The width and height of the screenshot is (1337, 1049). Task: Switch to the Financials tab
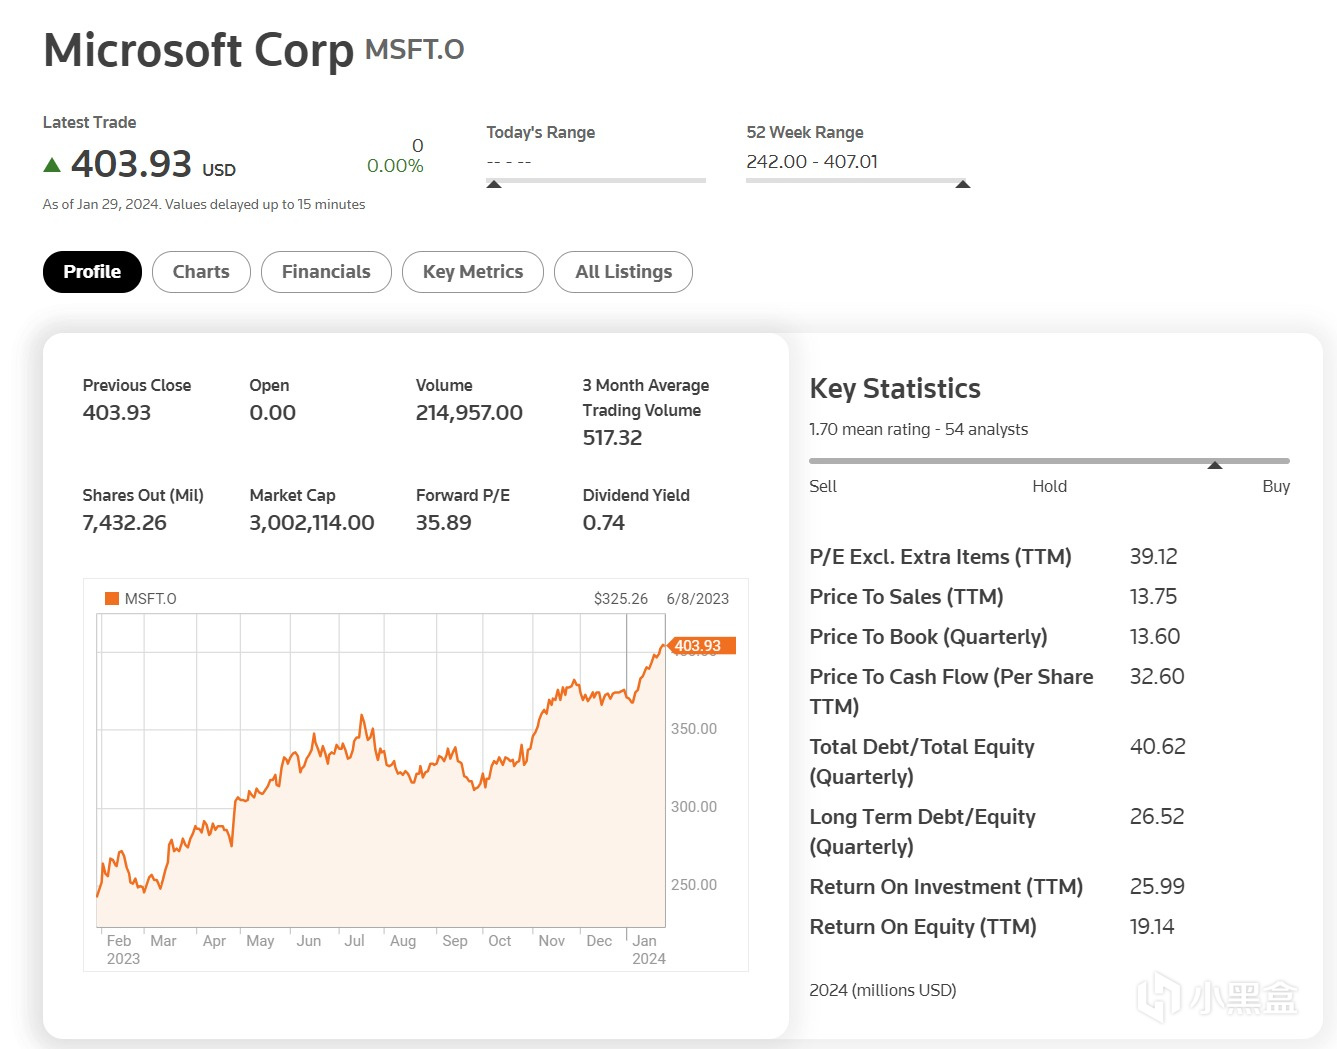point(326,272)
